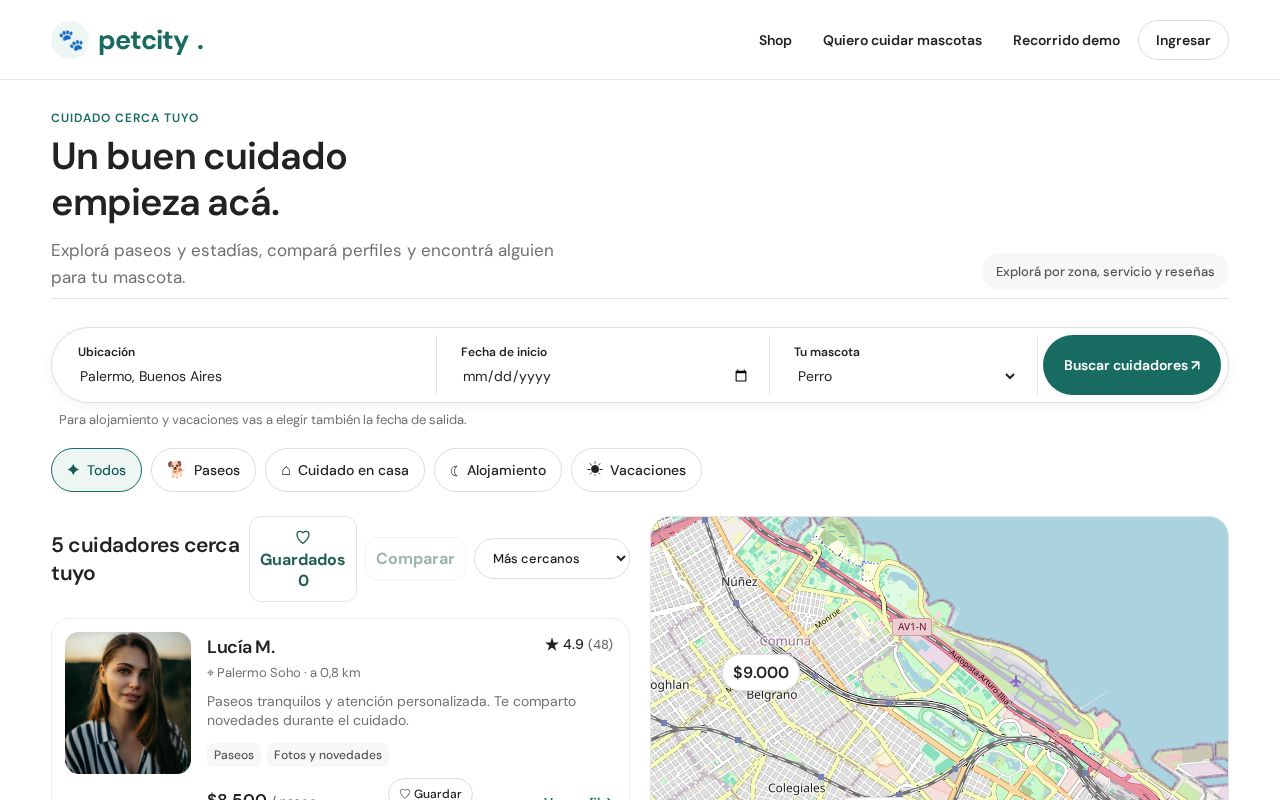Click the Comparar button
1280x800 pixels.
(415, 558)
